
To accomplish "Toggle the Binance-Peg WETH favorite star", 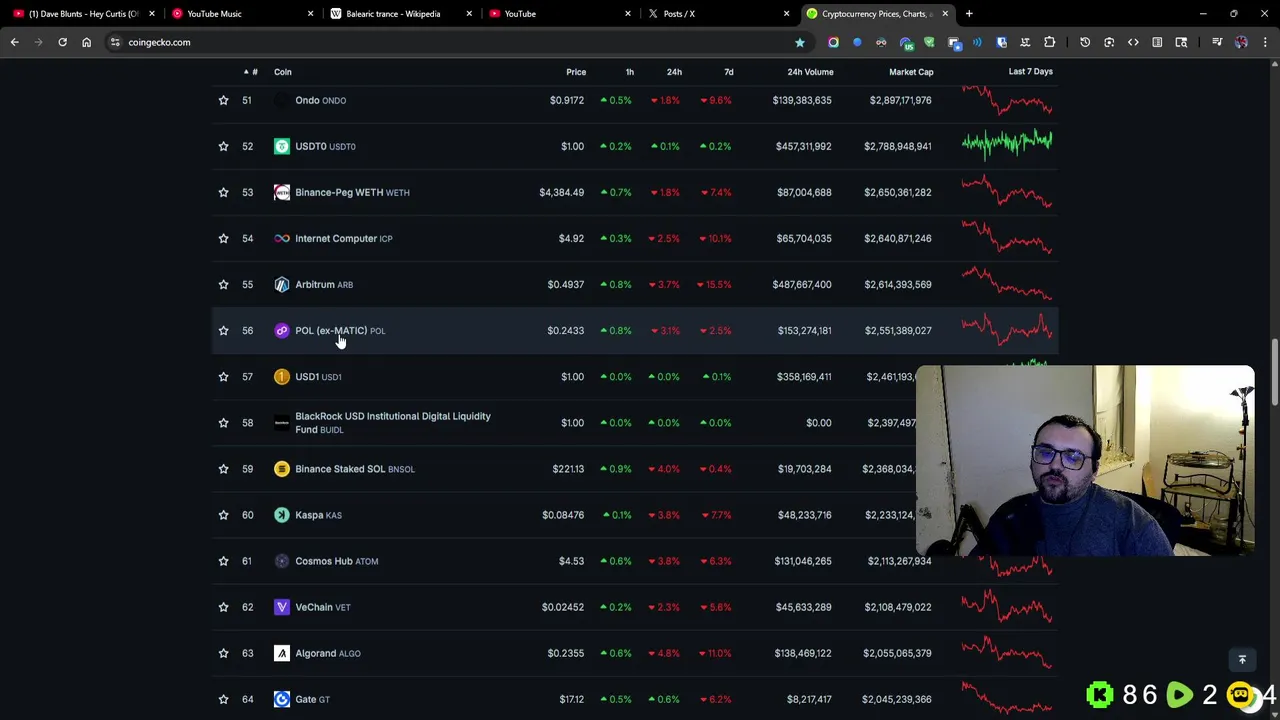I will tap(223, 192).
